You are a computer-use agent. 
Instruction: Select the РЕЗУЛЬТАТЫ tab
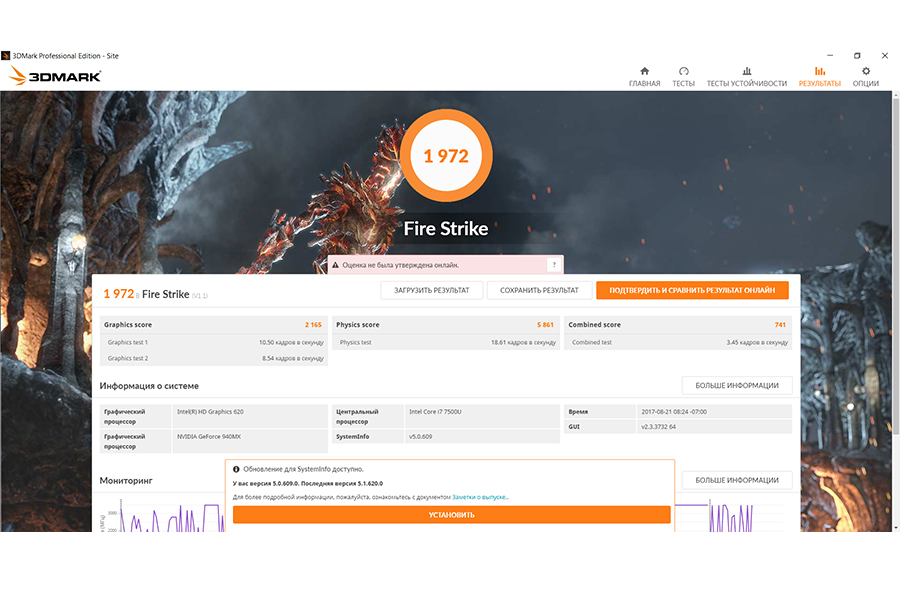click(819, 77)
